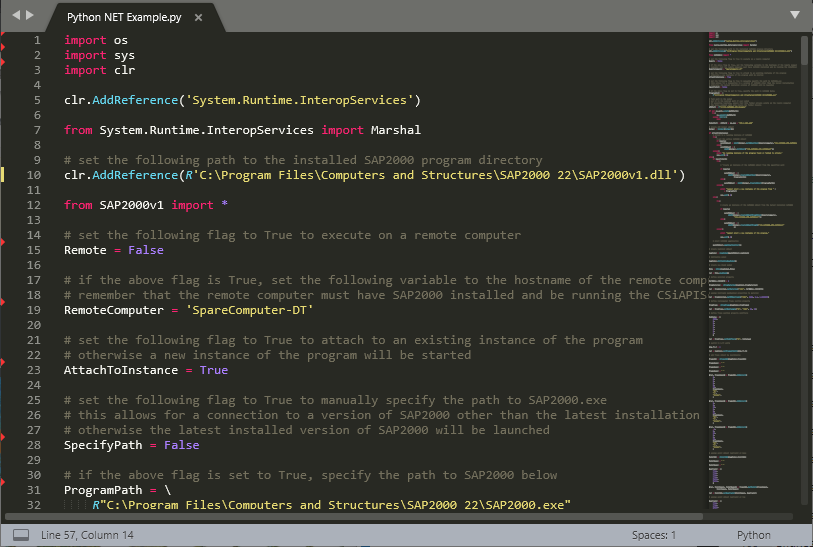Click the next tab right arrow

(29, 16)
